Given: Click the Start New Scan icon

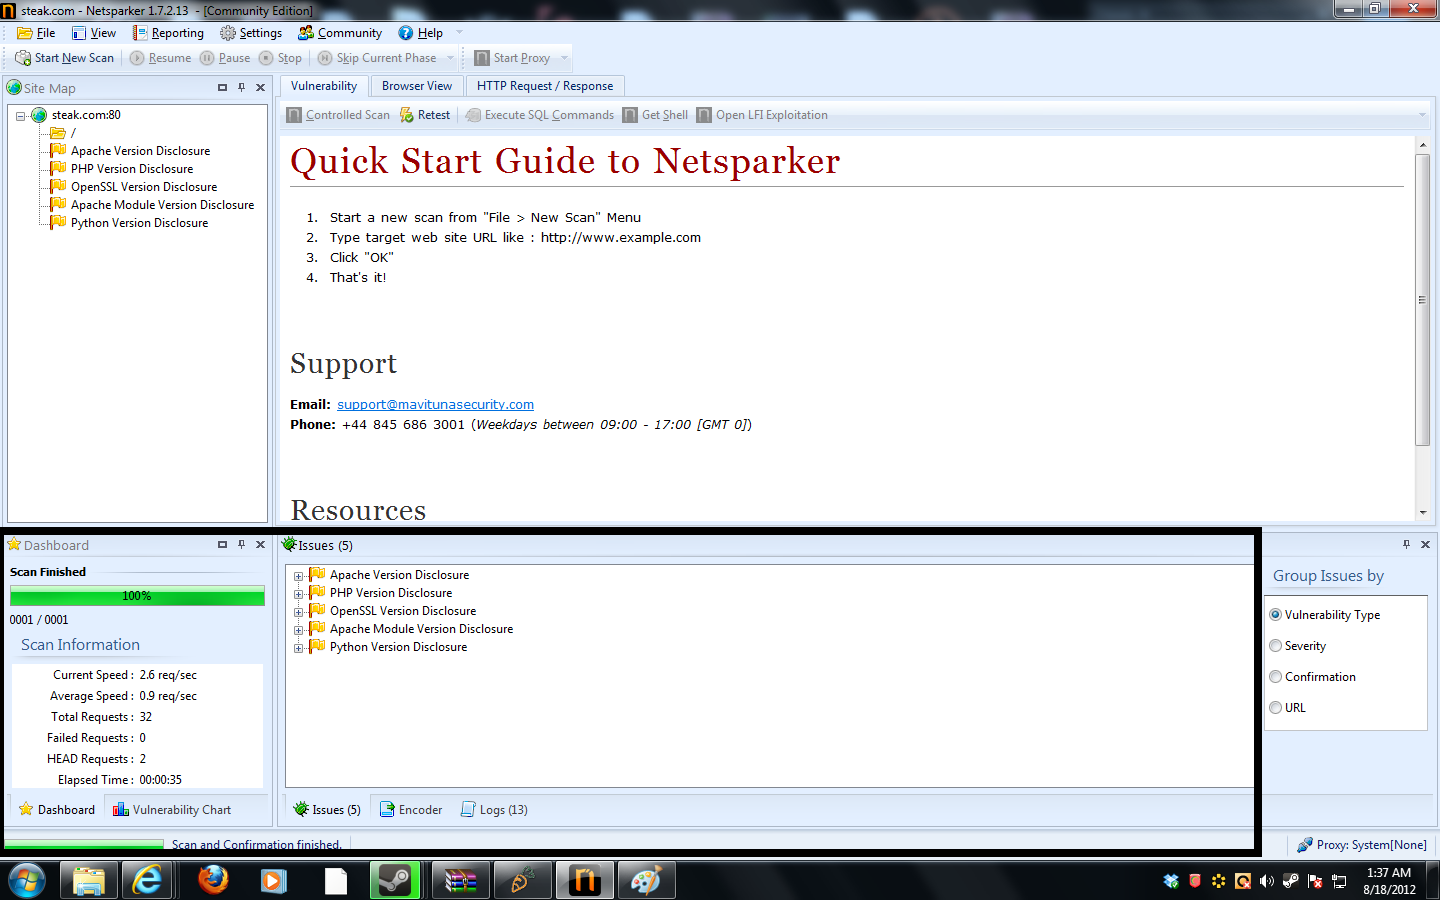Looking at the screenshot, I should (x=23, y=58).
